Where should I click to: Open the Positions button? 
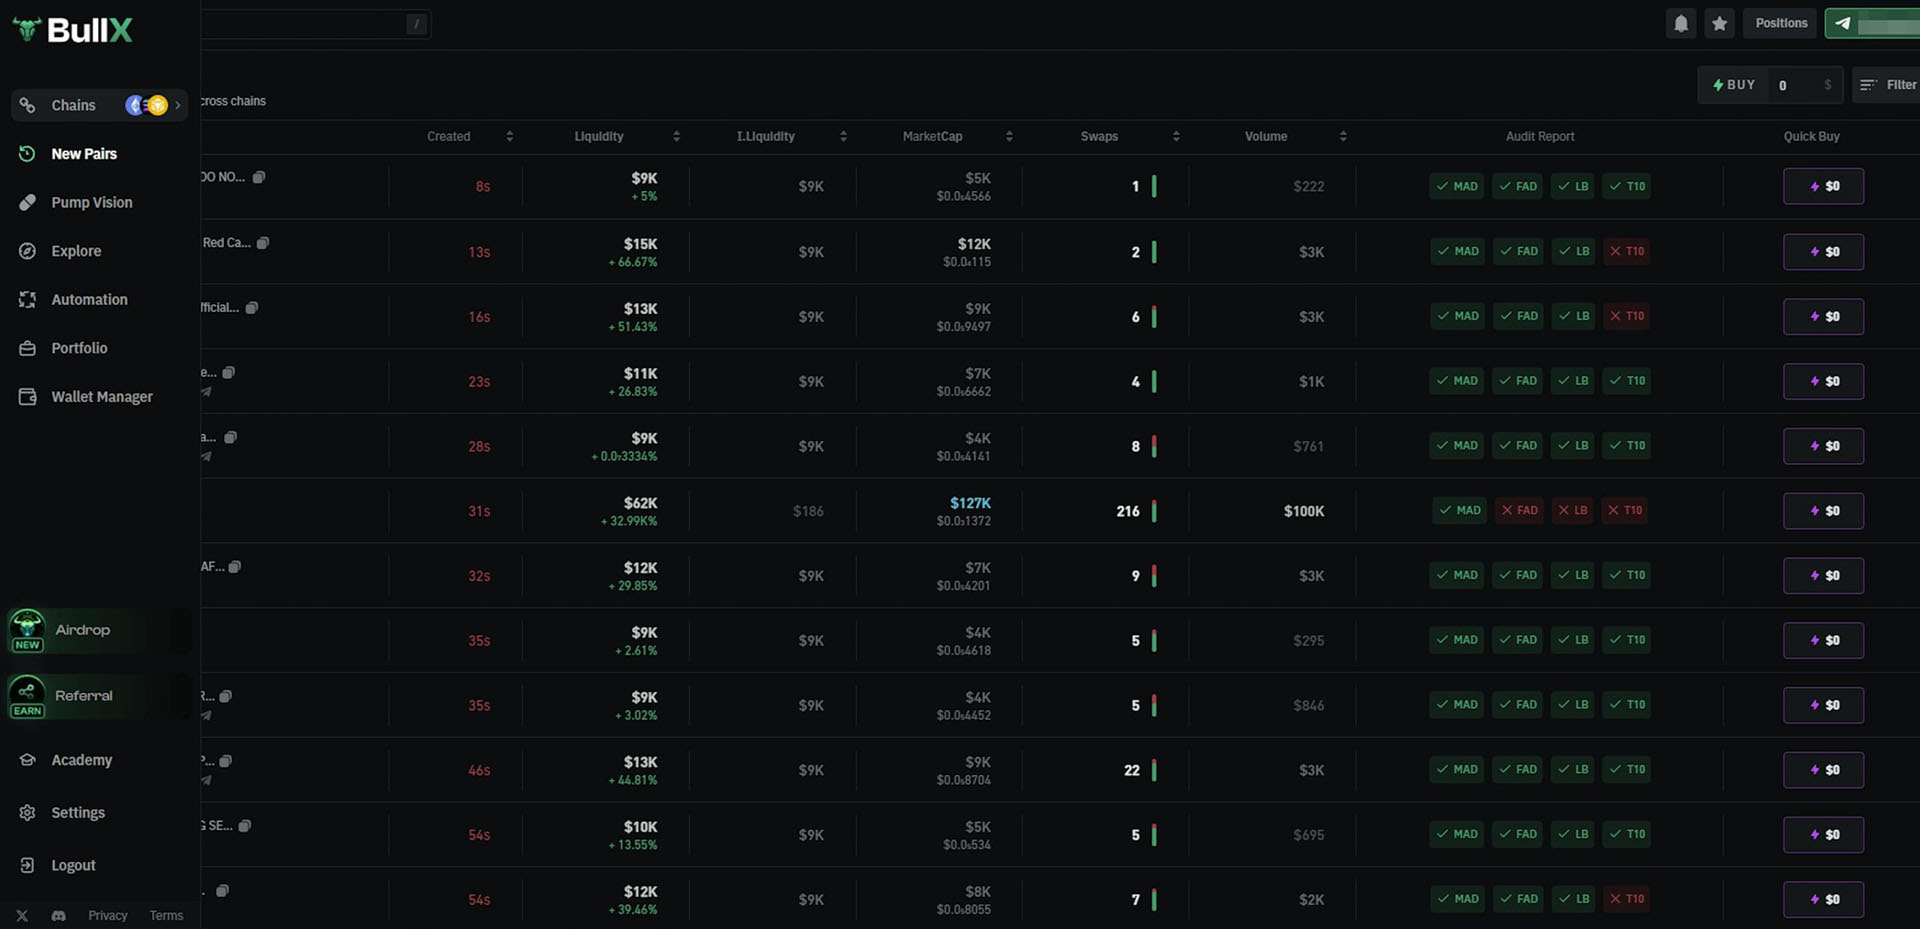(x=1781, y=23)
